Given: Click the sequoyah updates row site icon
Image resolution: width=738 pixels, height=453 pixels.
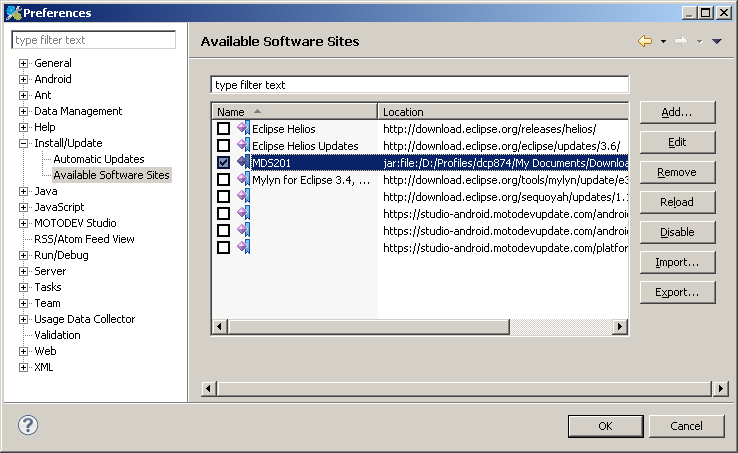Looking at the screenshot, I should coord(243,196).
